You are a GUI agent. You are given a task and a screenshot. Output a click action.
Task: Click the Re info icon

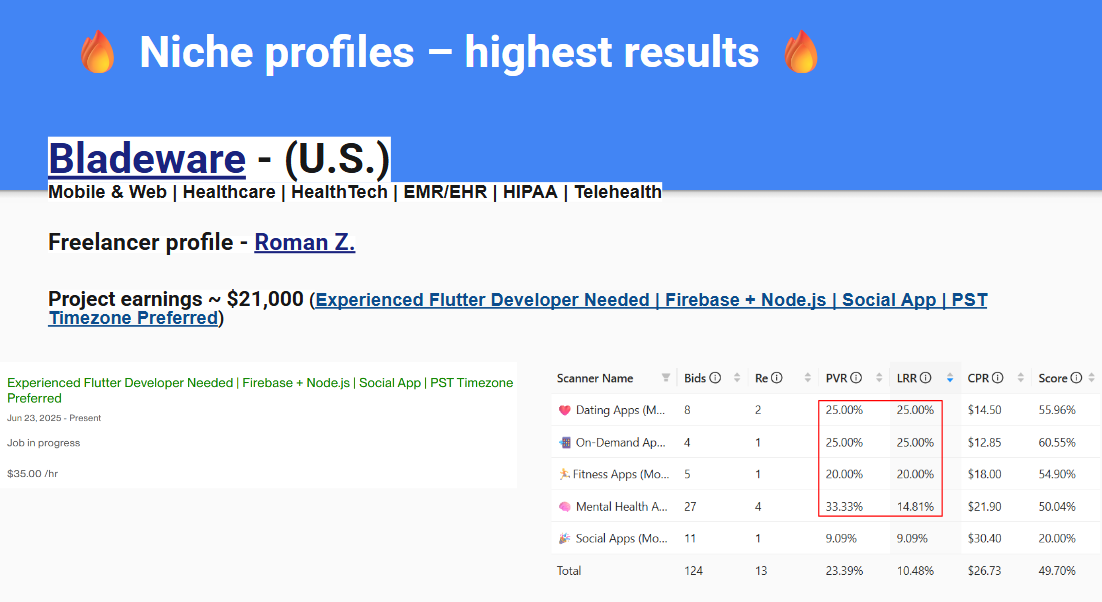[777, 378]
